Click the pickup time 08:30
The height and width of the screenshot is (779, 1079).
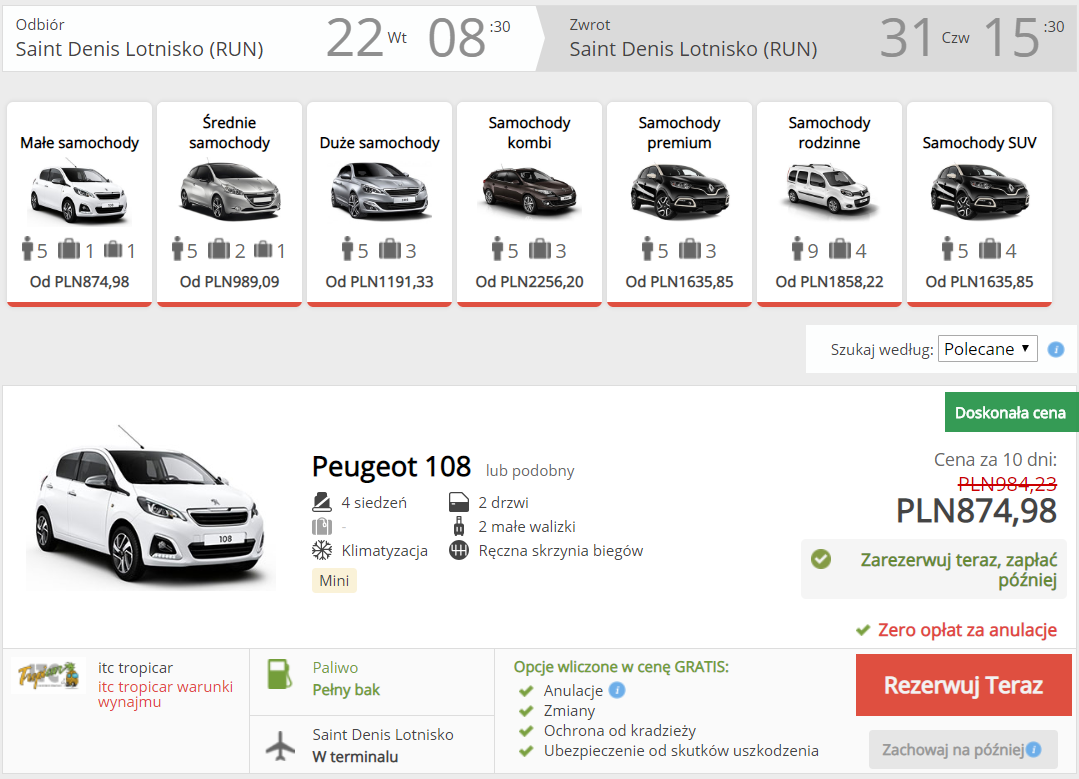coord(469,38)
